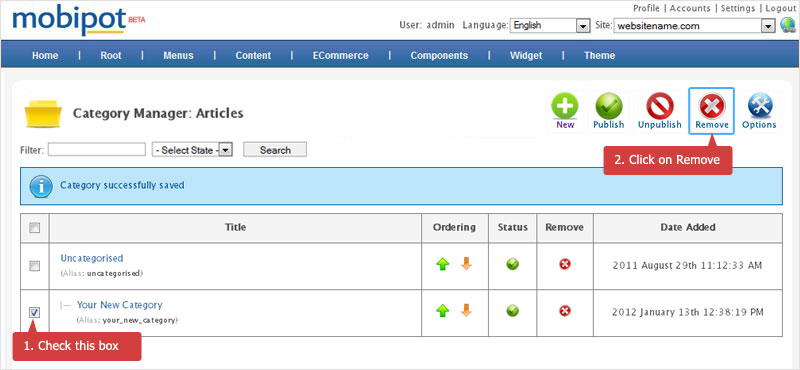Toggle the select-all checkbox in table header
Screen dimensions: 800x370
pos(34,228)
